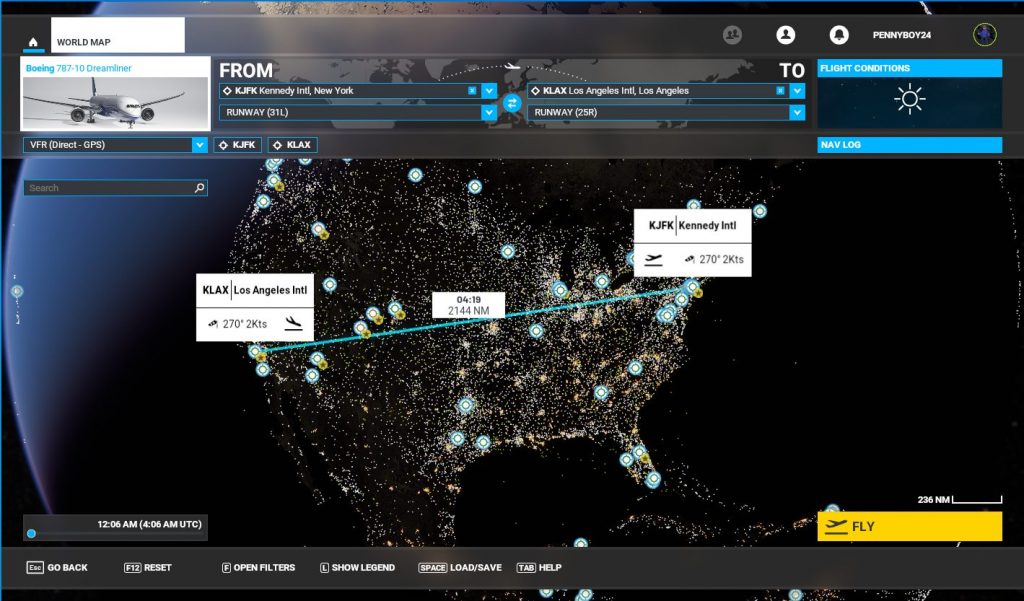
Task: Open Filters from the bottom bar
Action: [x=259, y=568]
